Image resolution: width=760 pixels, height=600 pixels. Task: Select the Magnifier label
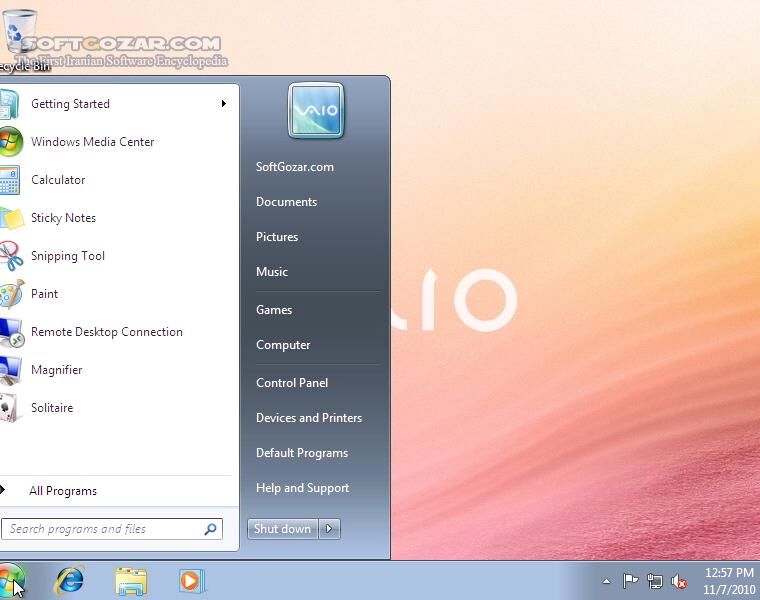(x=57, y=370)
